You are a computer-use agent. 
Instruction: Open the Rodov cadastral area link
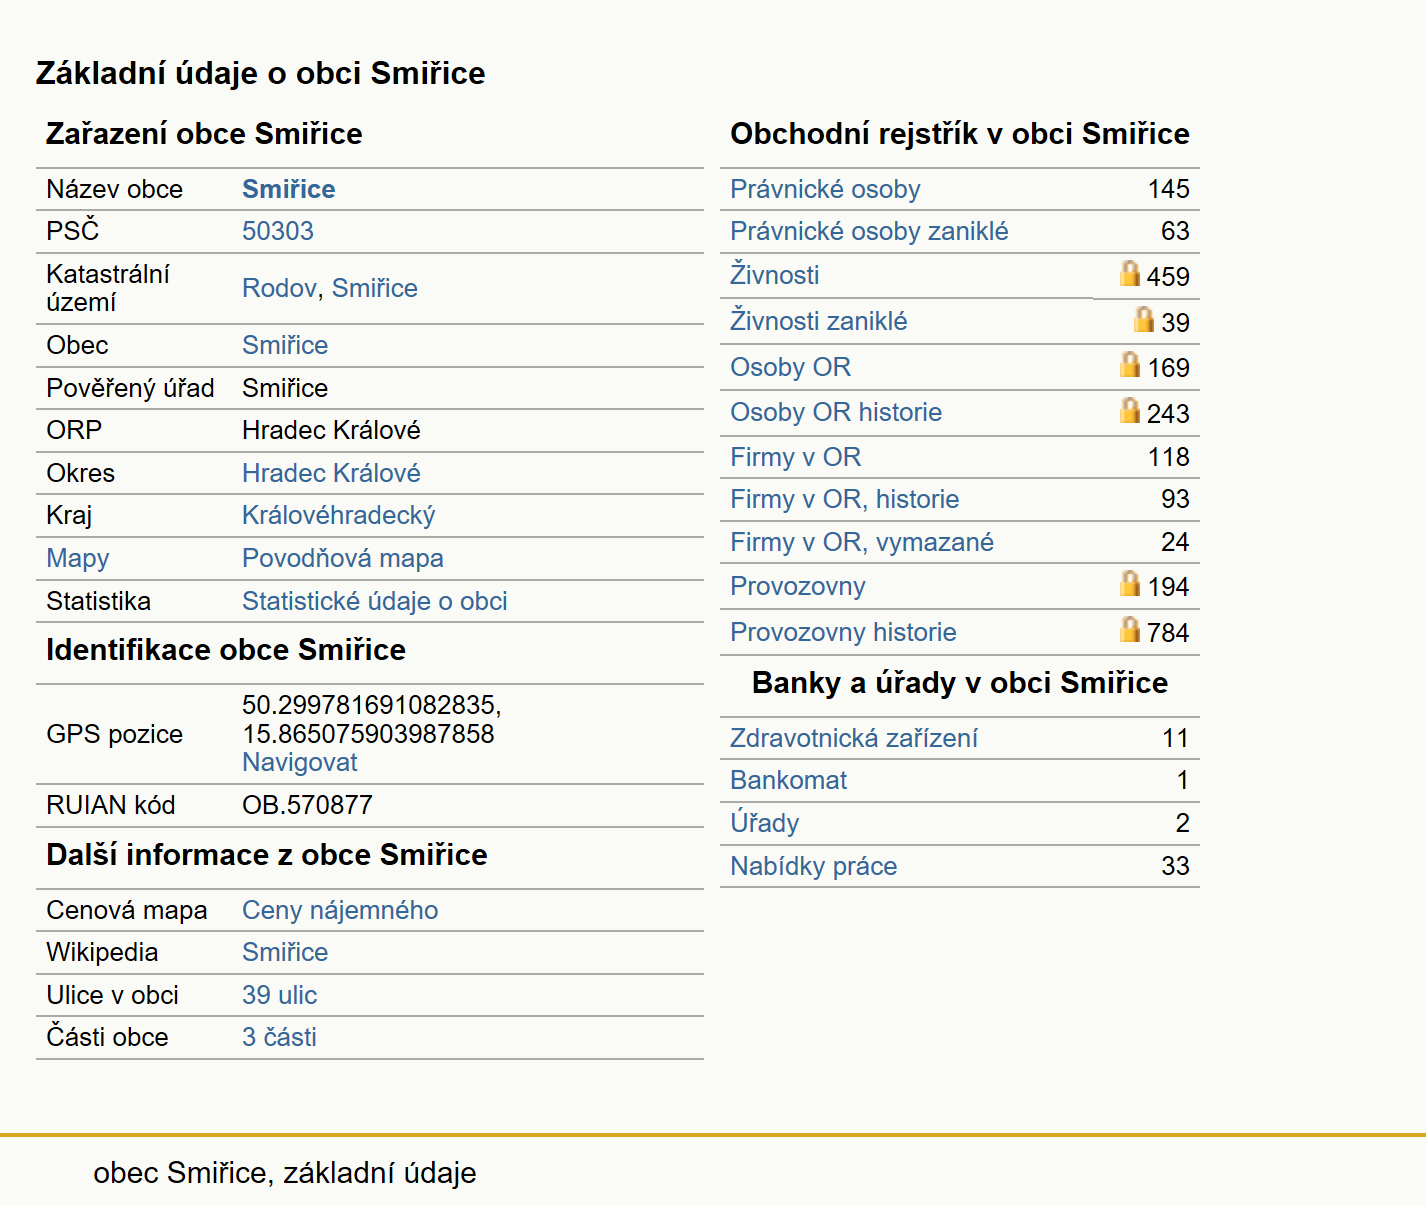click(x=279, y=288)
